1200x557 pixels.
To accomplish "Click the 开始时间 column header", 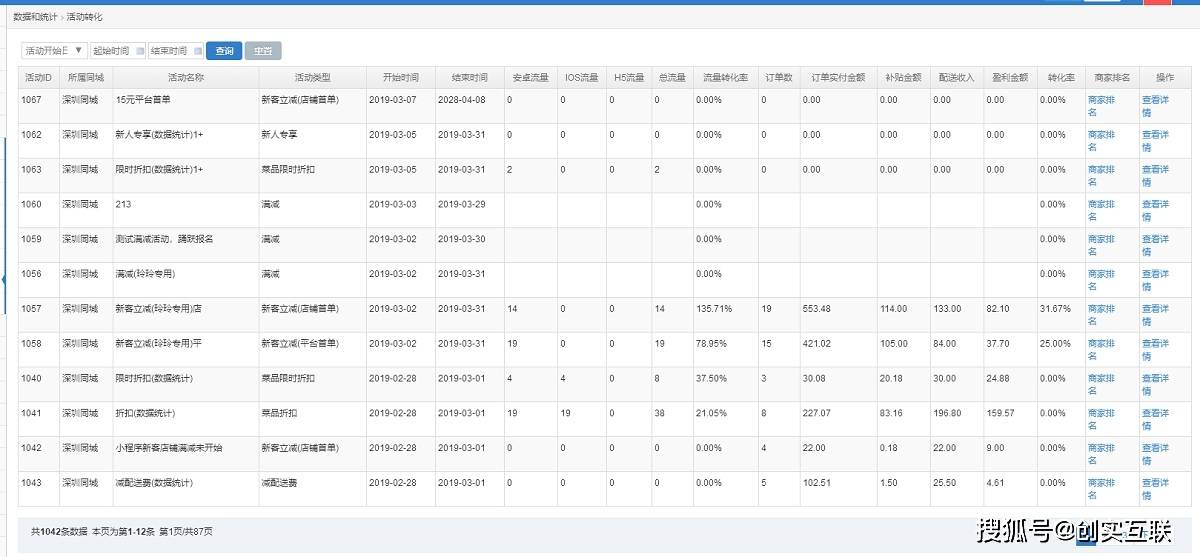I will (400, 77).
